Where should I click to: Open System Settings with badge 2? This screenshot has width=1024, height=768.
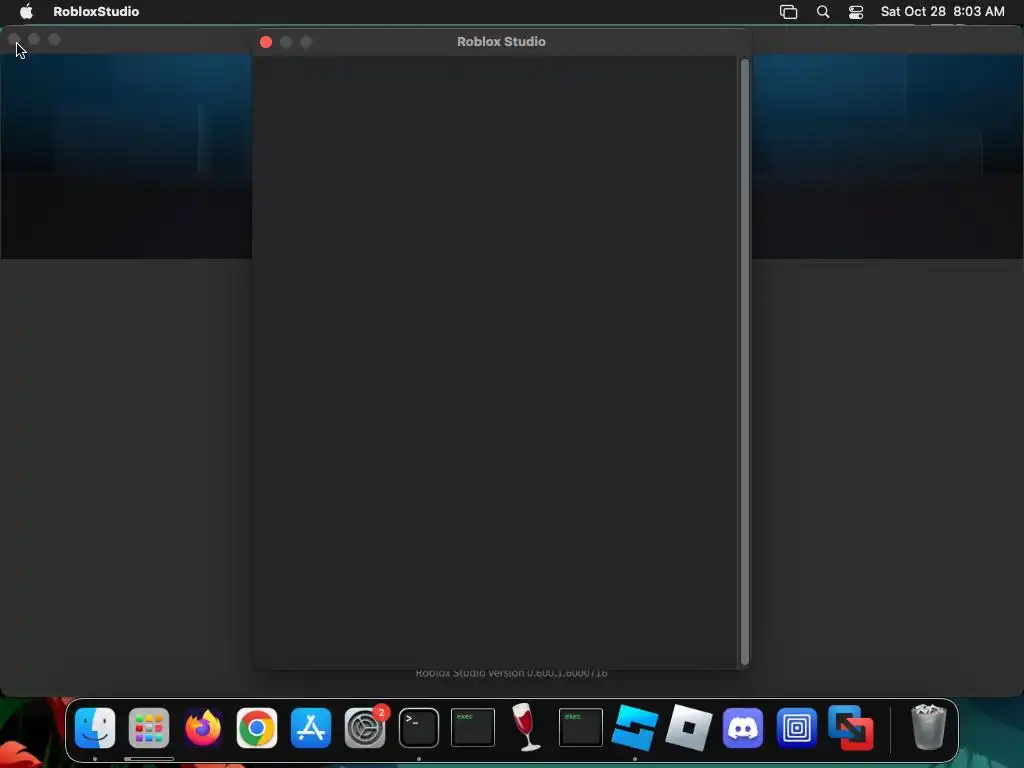365,728
